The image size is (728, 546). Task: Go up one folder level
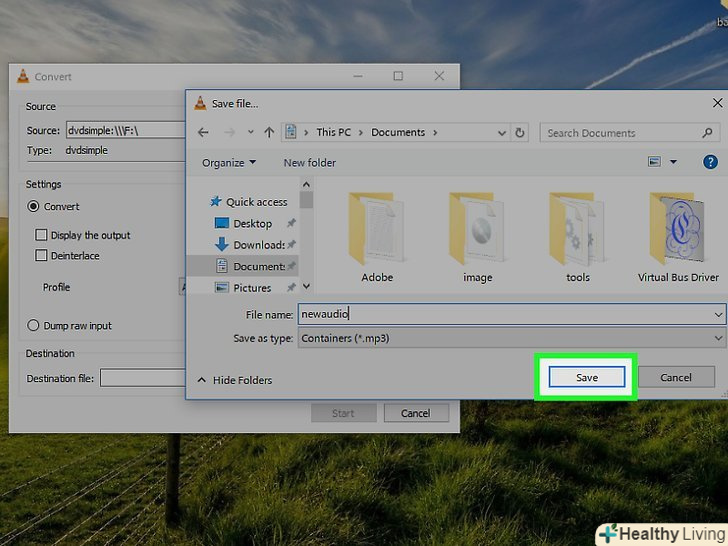point(269,133)
